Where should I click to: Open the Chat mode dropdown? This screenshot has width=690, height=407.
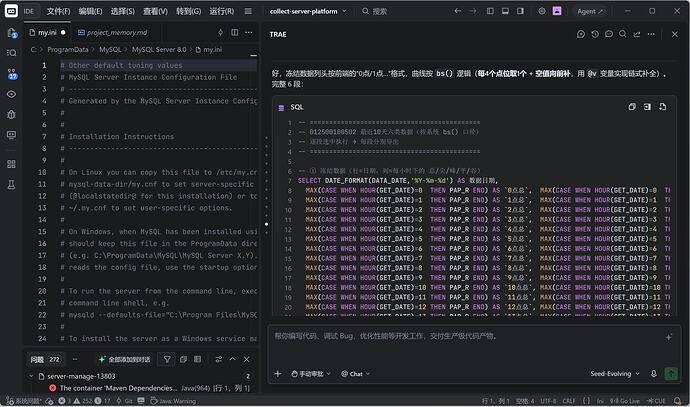356,374
